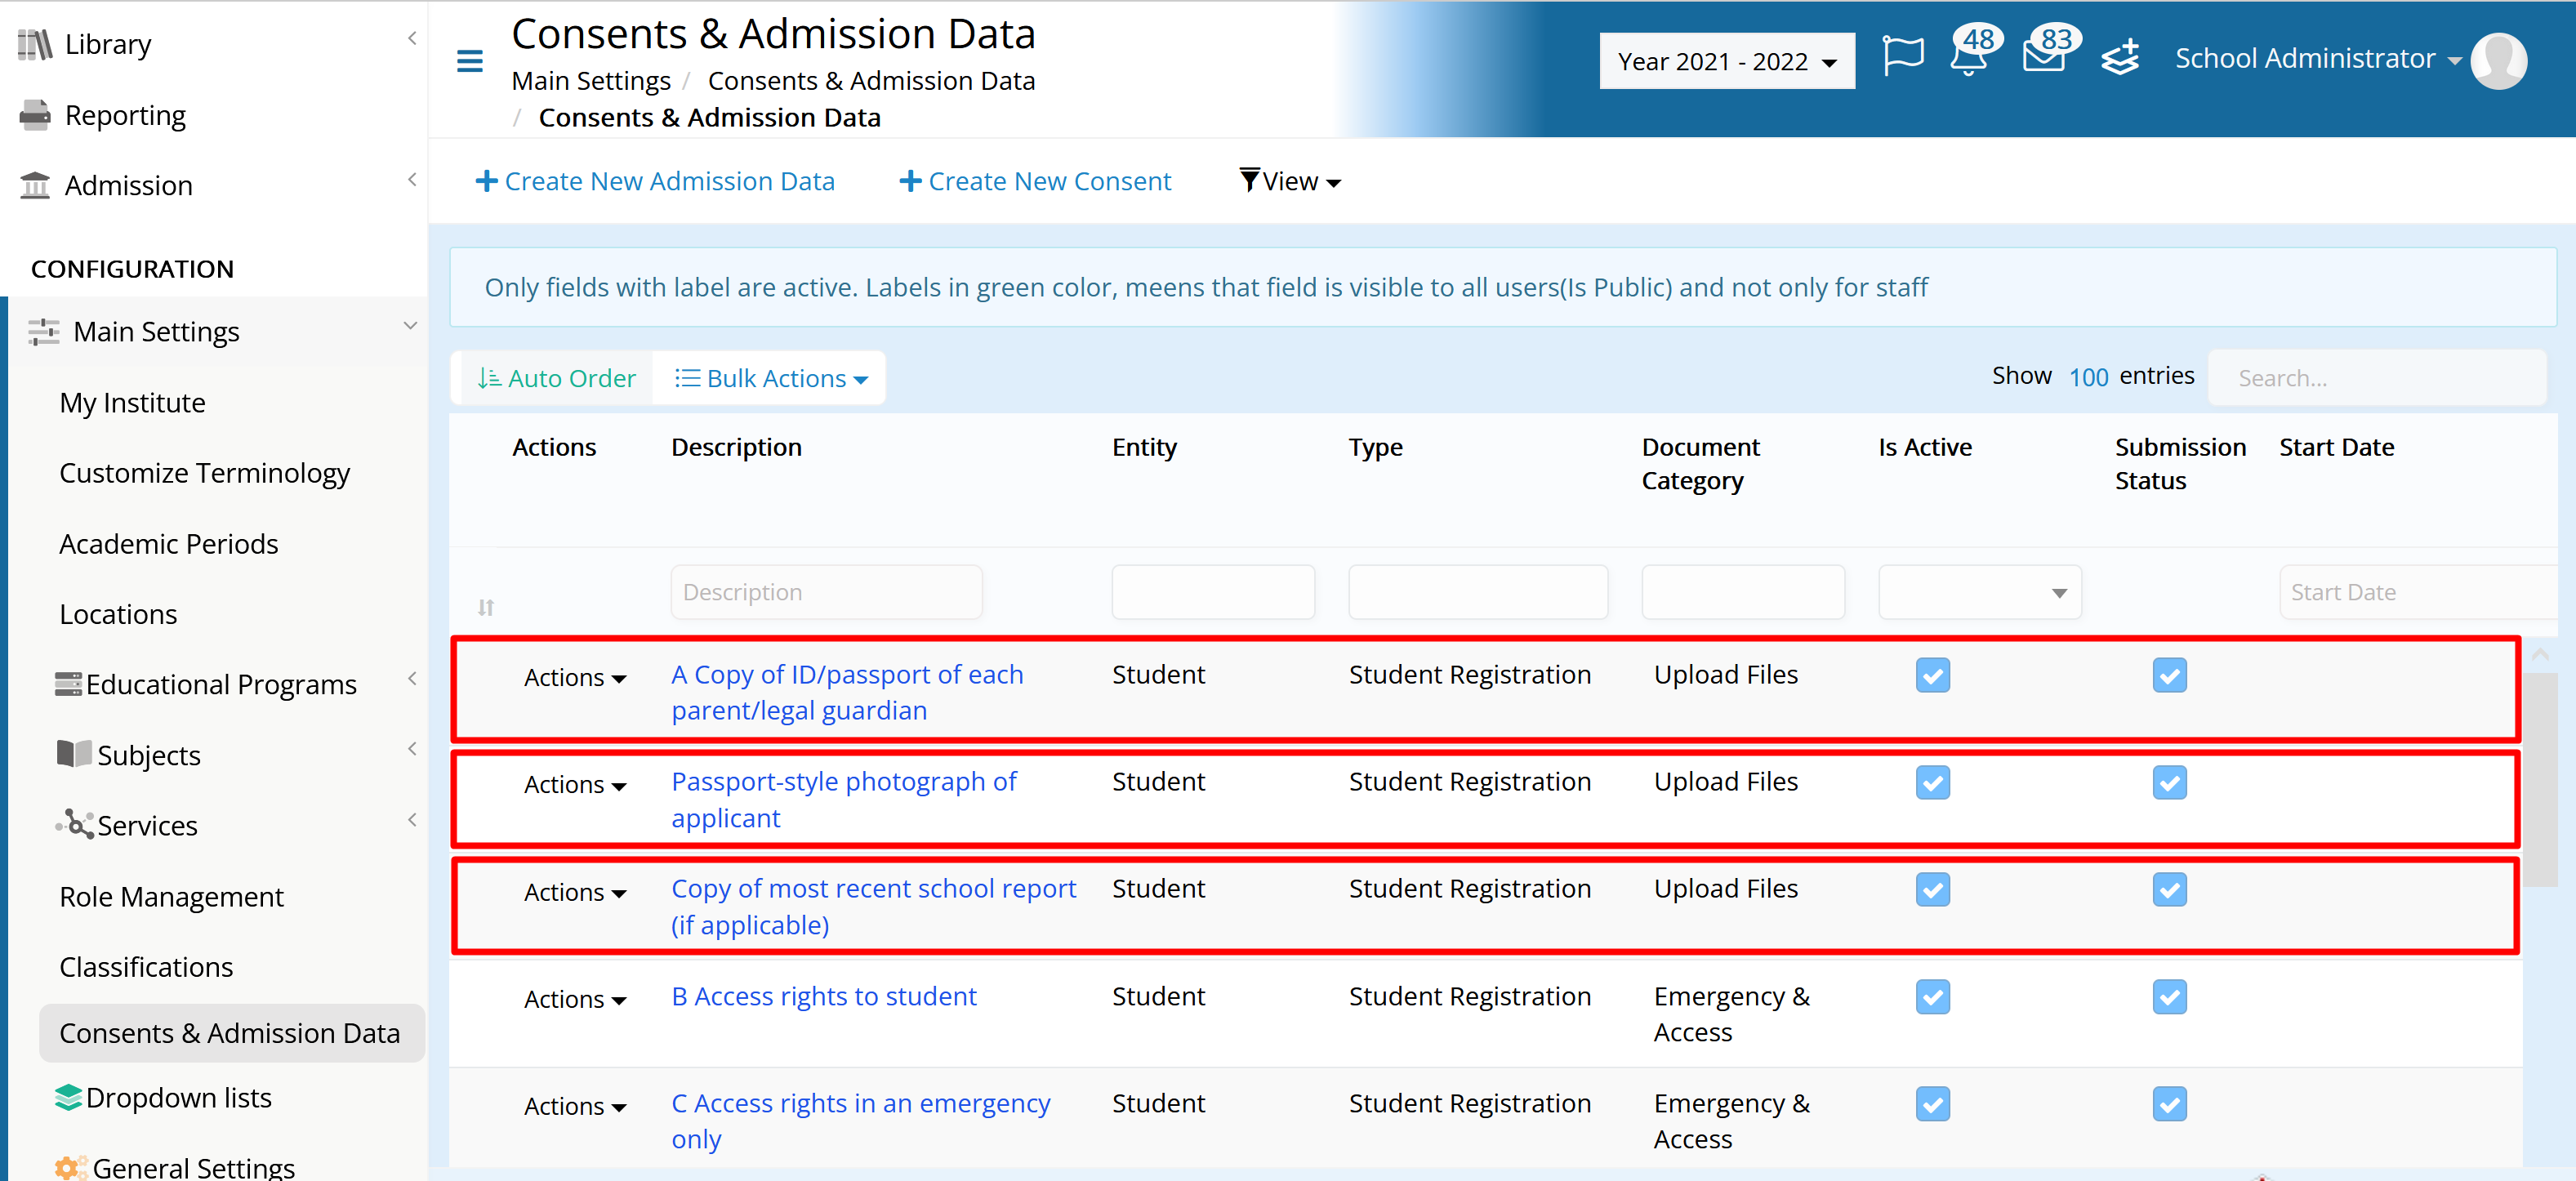Open the School Administrator user dropdown
This screenshot has width=2576, height=1181.
[2317, 59]
